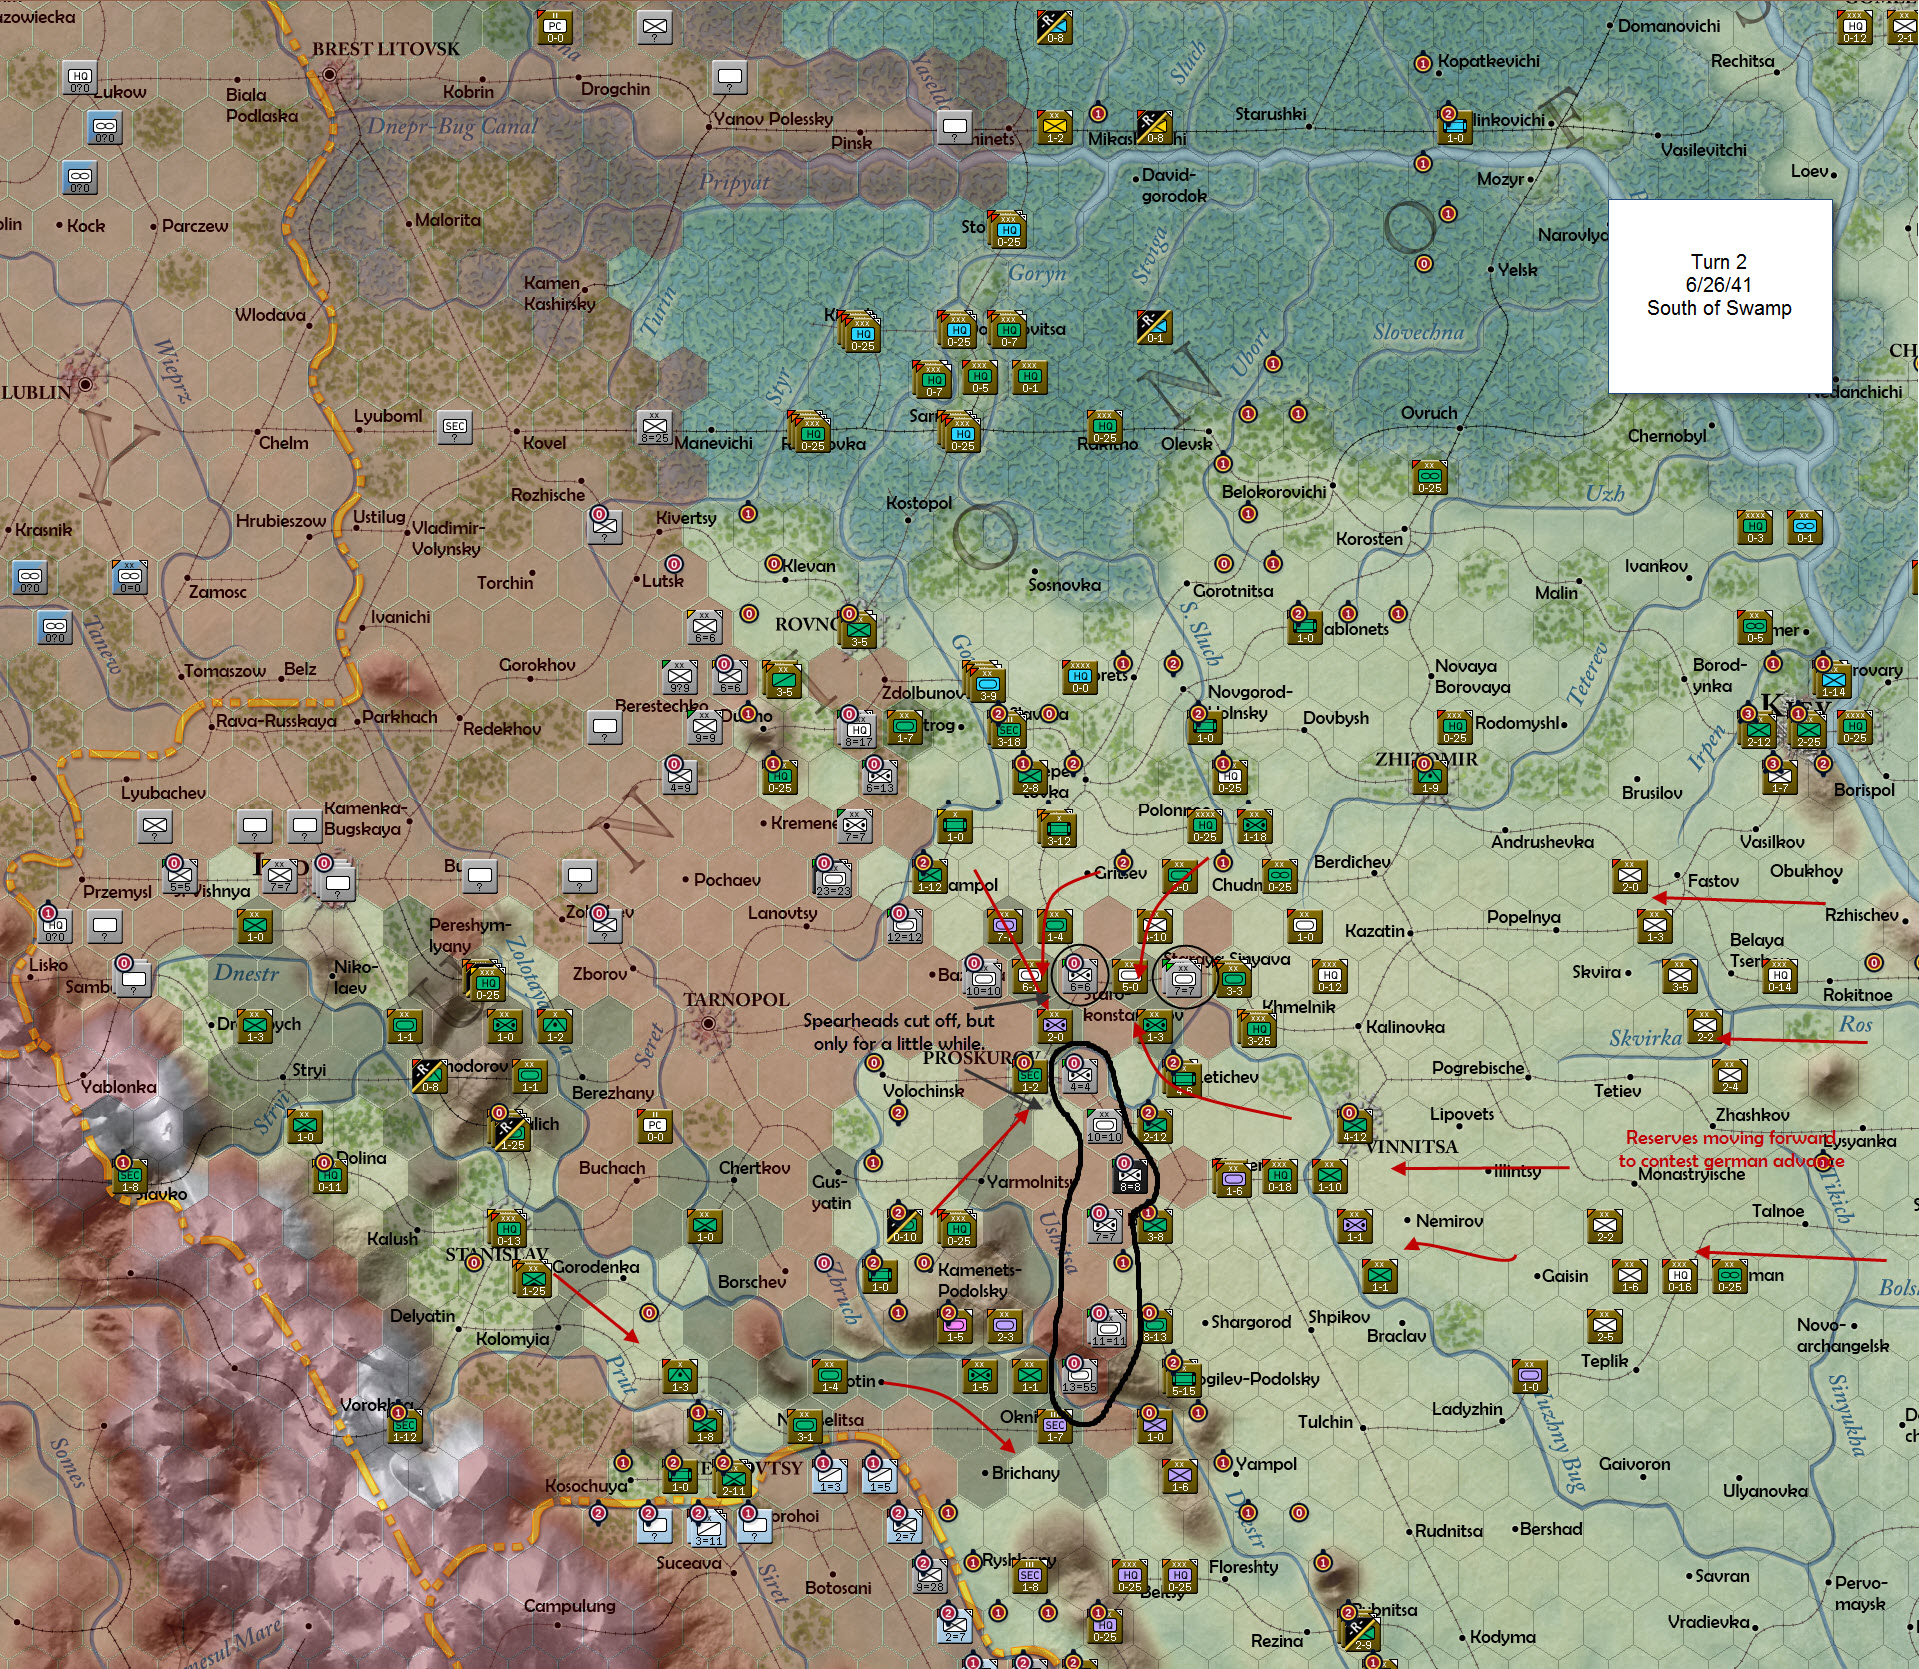
Task: Select the 1-9 mountain unit at Zhitomir
Action: [1430, 777]
